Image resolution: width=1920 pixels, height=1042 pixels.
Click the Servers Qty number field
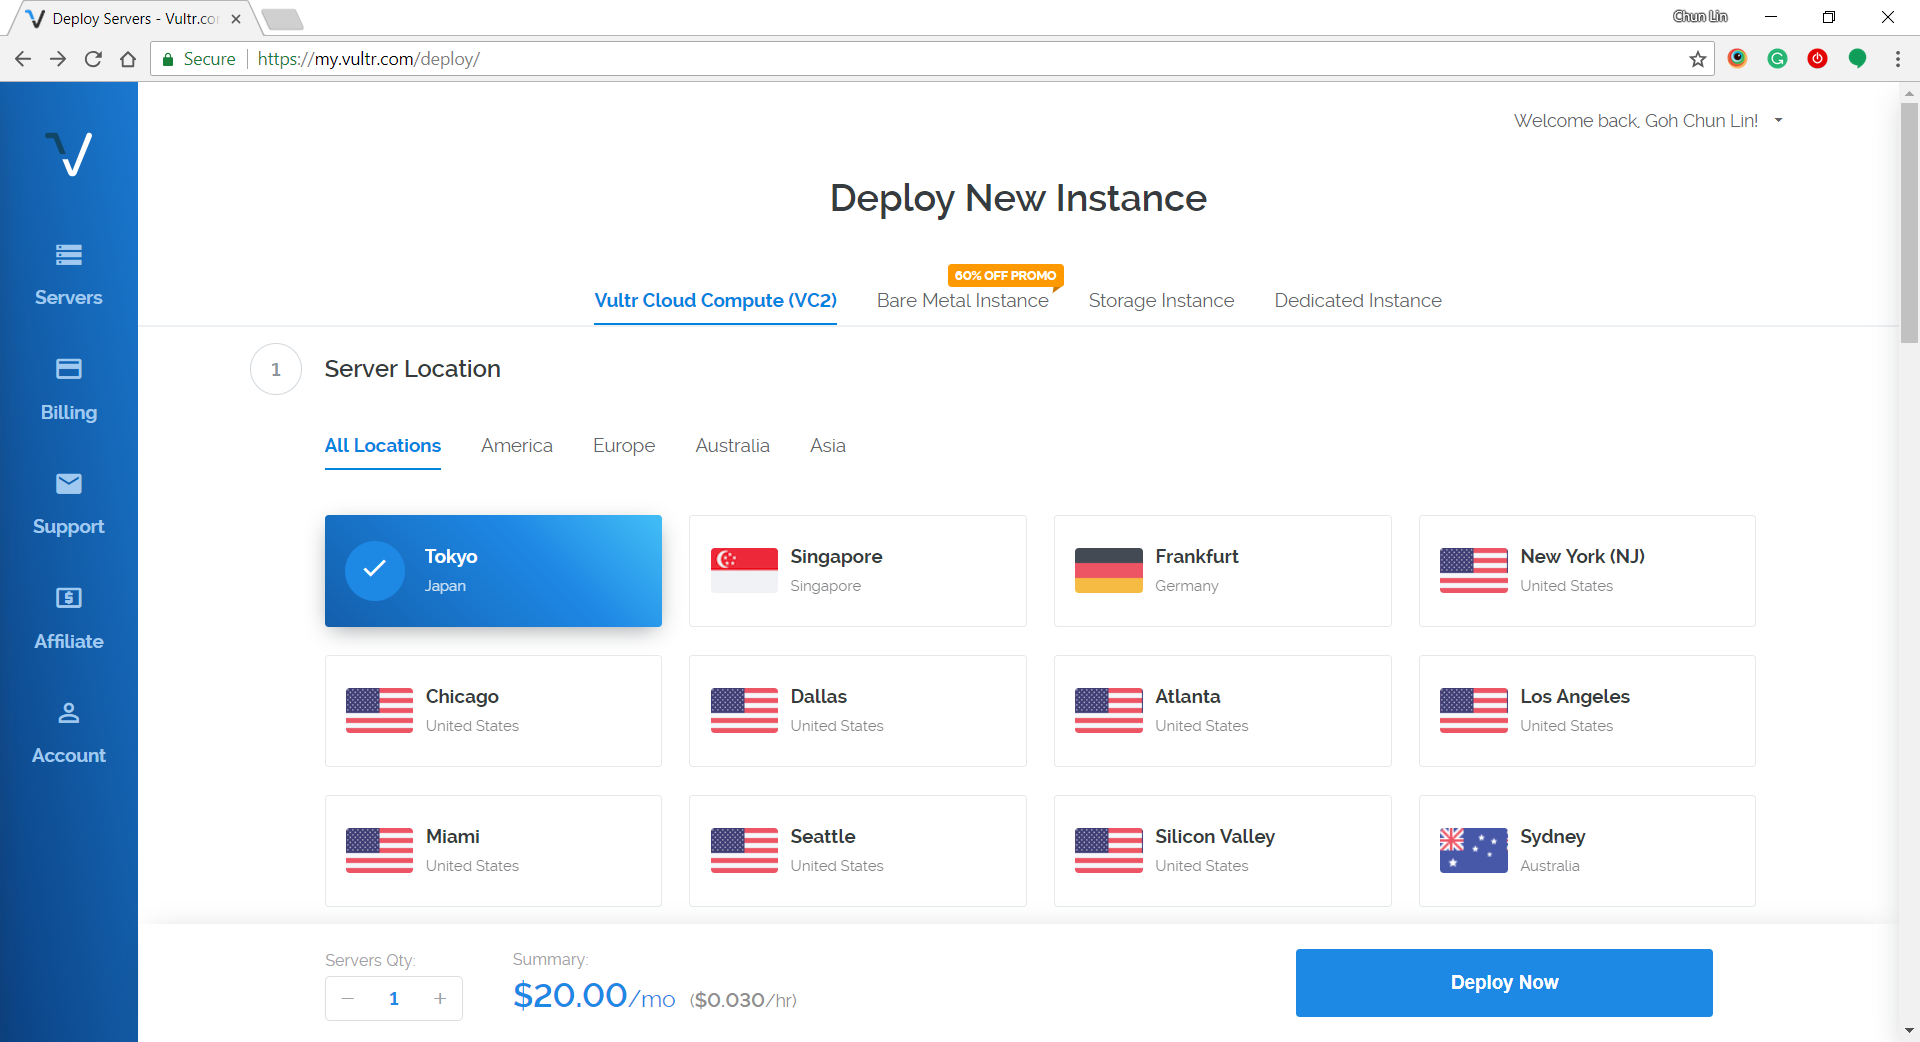pos(394,999)
